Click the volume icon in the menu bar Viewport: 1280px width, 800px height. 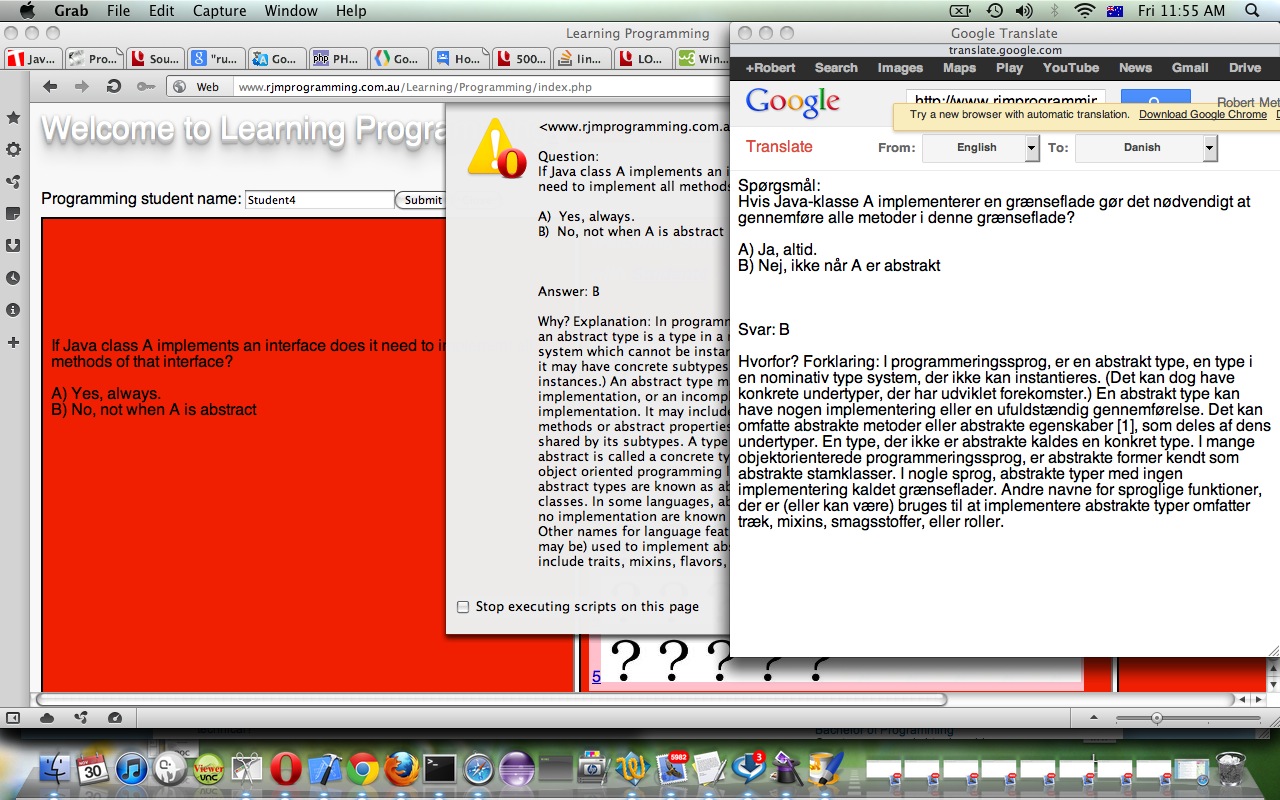(1024, 11)
